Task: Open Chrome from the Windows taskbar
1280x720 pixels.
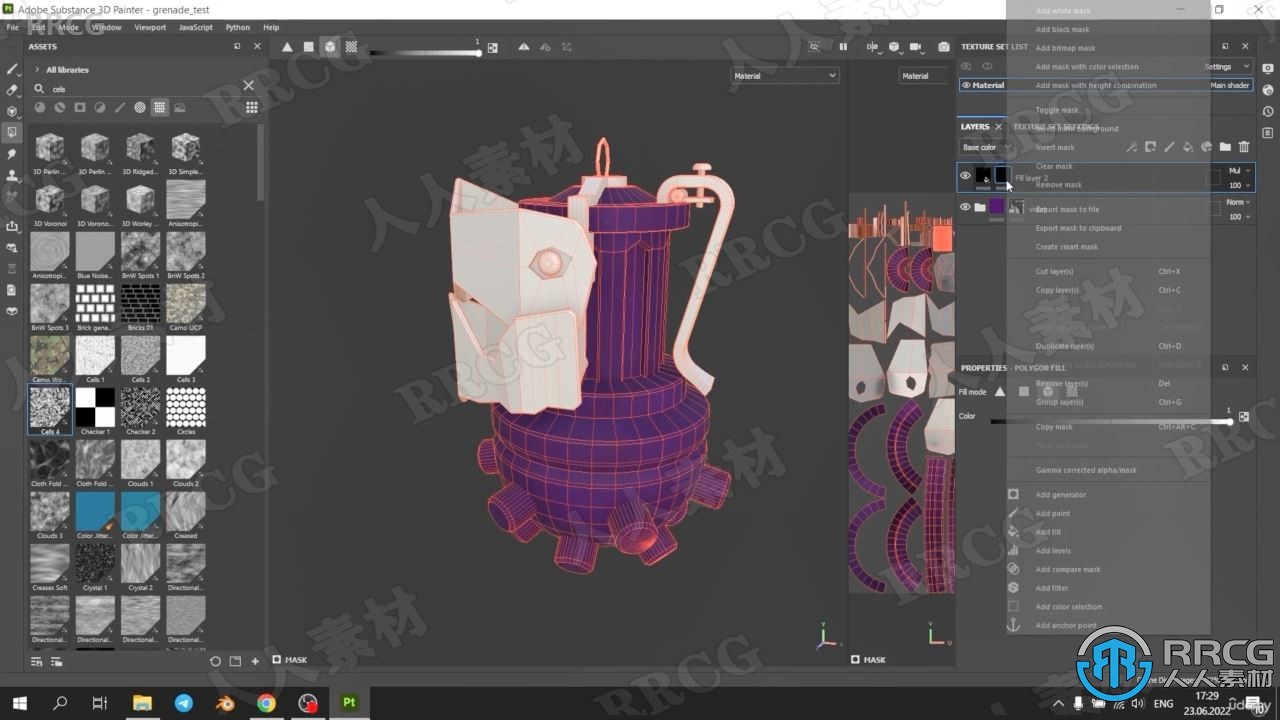Action: point(266,703)
